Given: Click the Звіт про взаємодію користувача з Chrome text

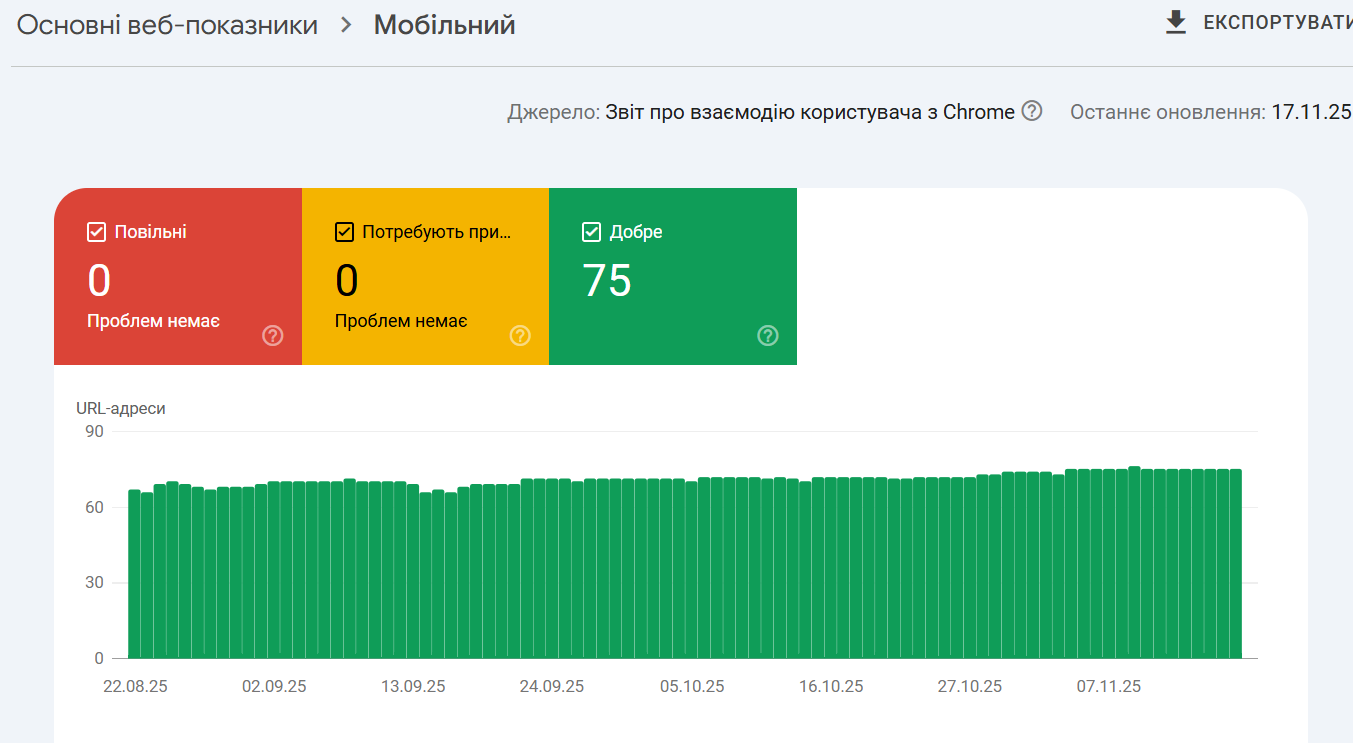Looking at the screenshot, I should [x=810, y=112].
